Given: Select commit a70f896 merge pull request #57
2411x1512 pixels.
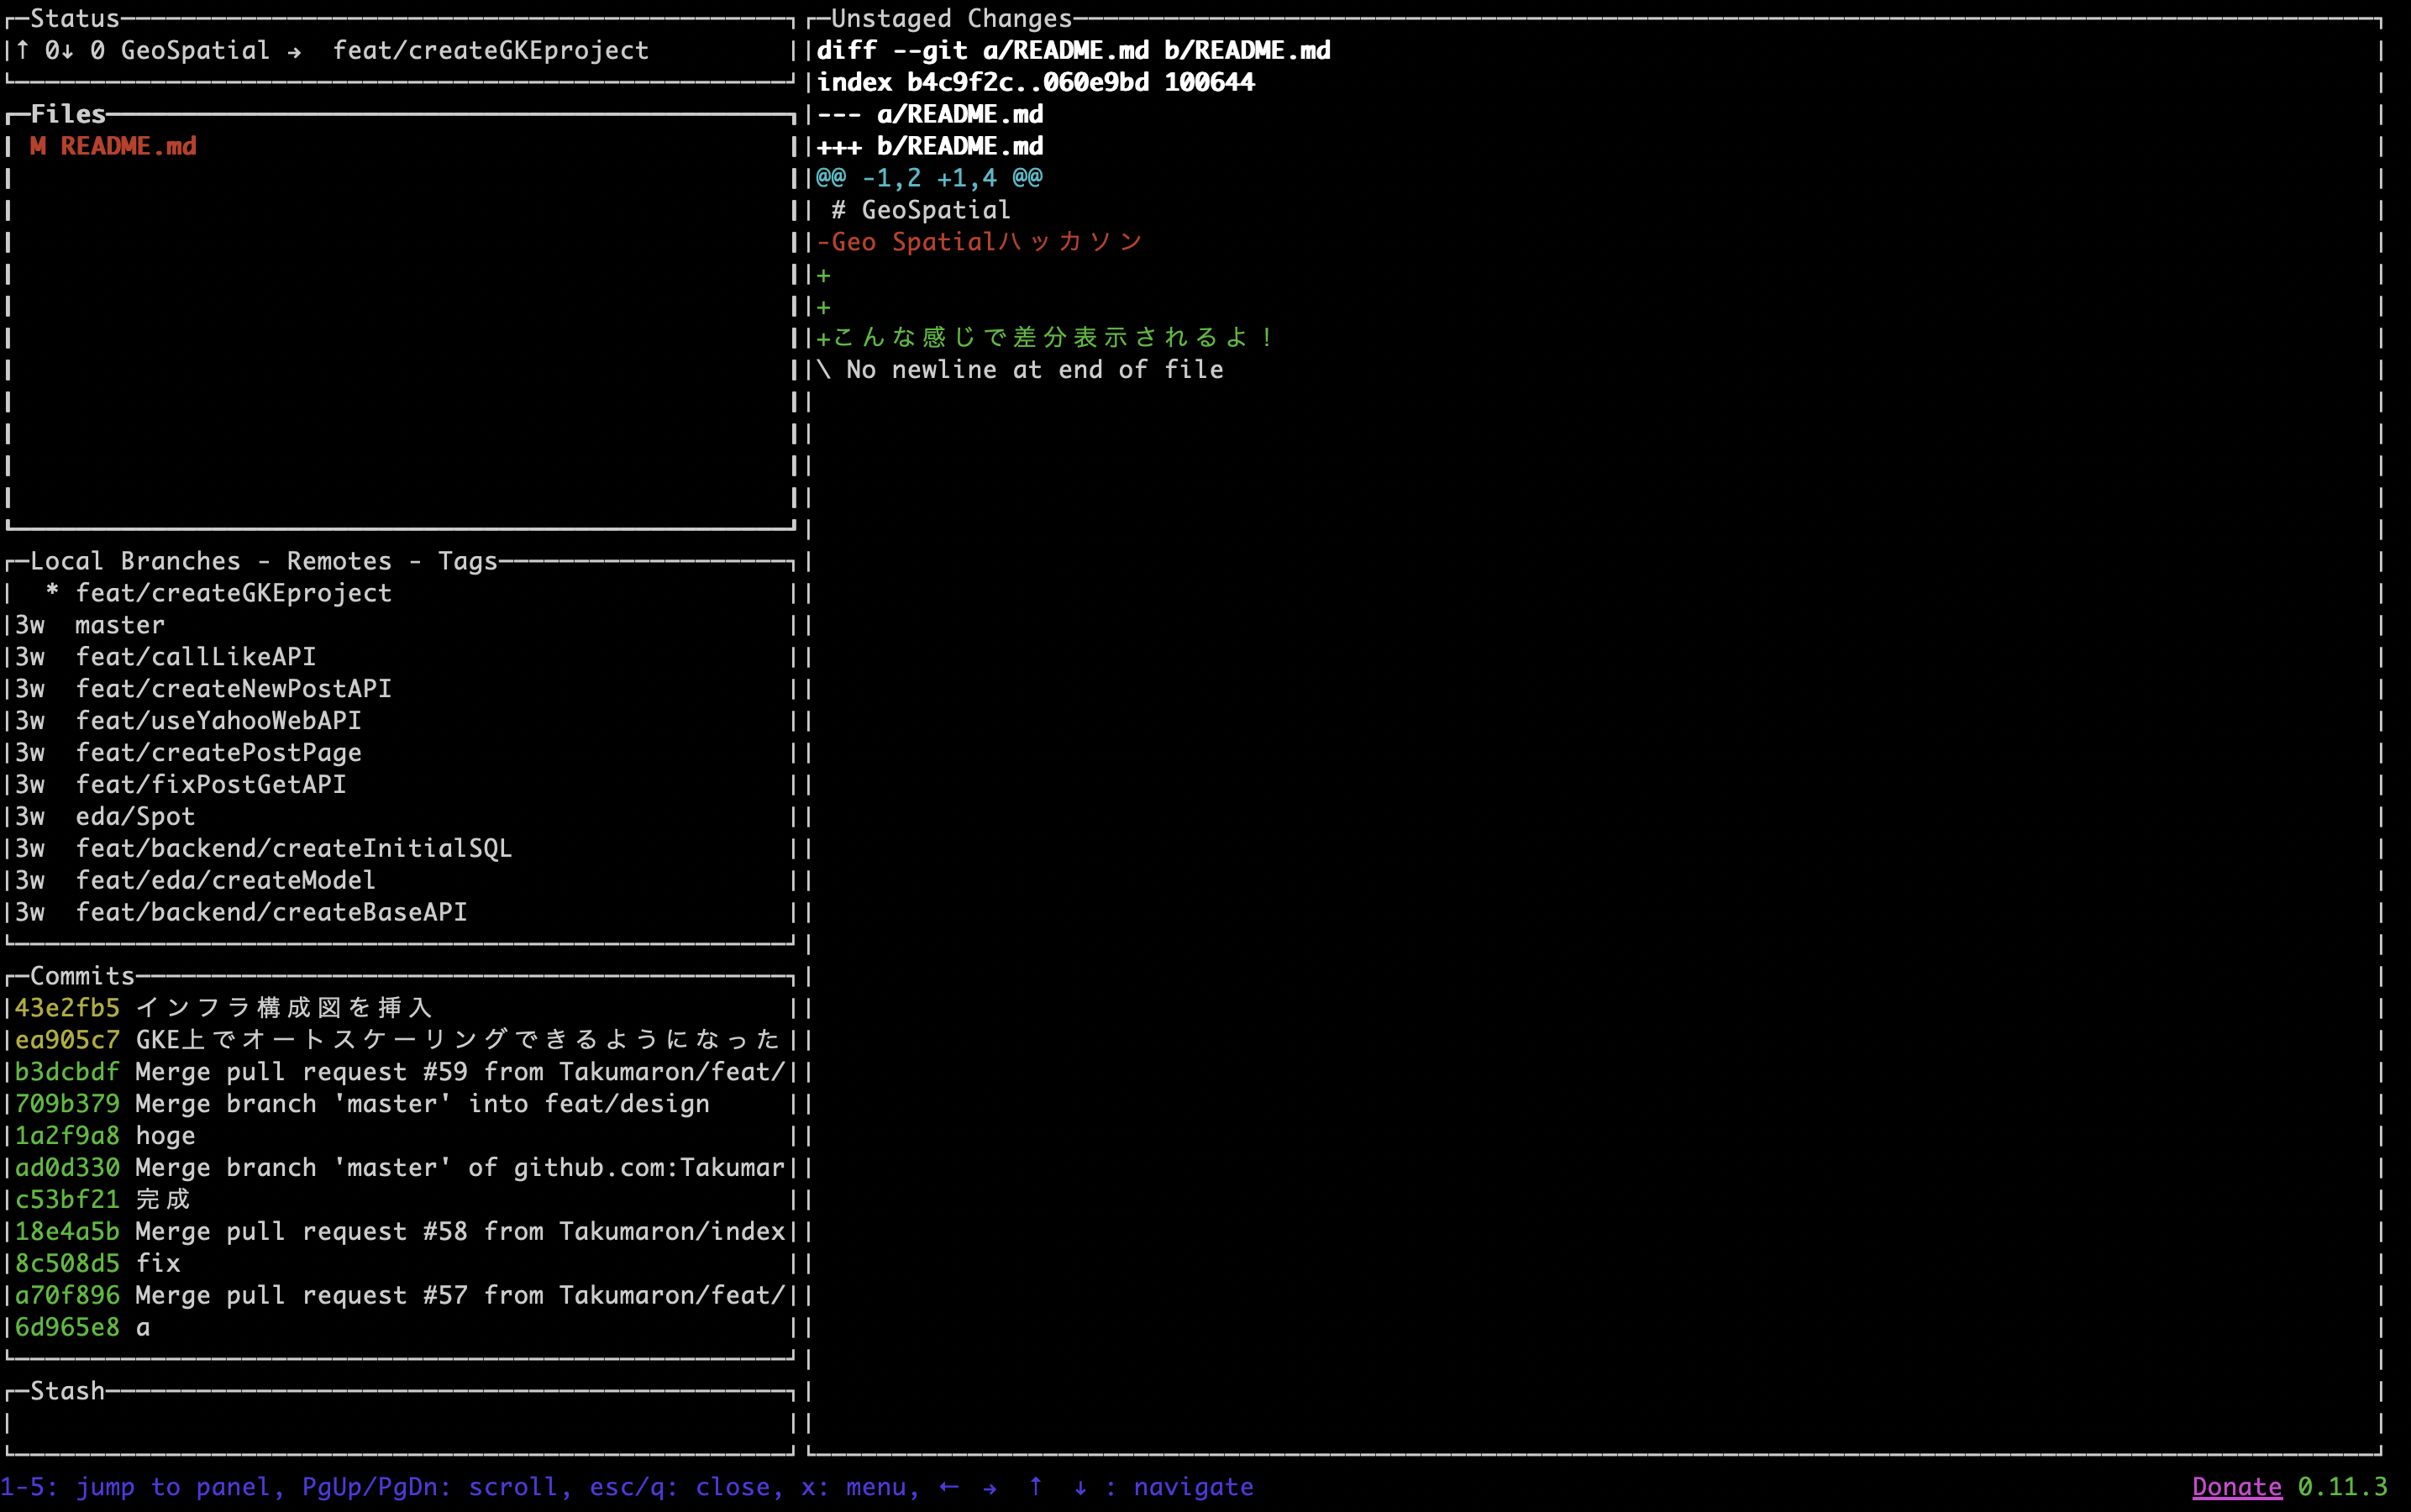Looking at the screenshot, I should [x=400, y=1296].
